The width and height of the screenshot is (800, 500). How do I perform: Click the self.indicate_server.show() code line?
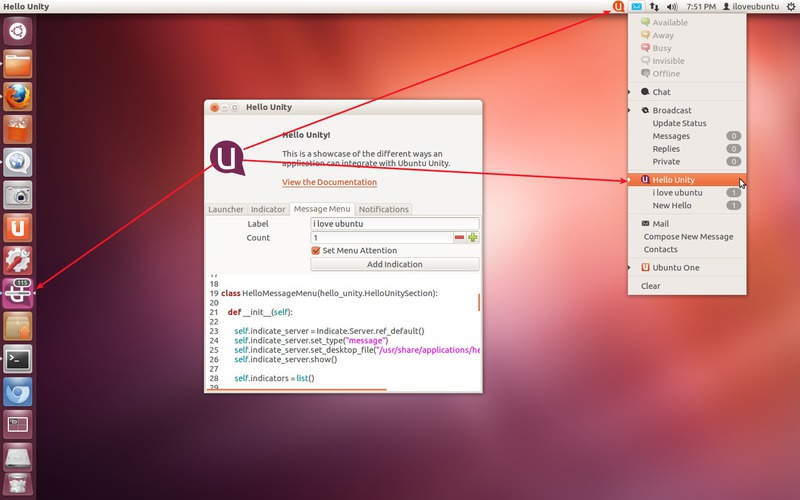click(286, 359)
